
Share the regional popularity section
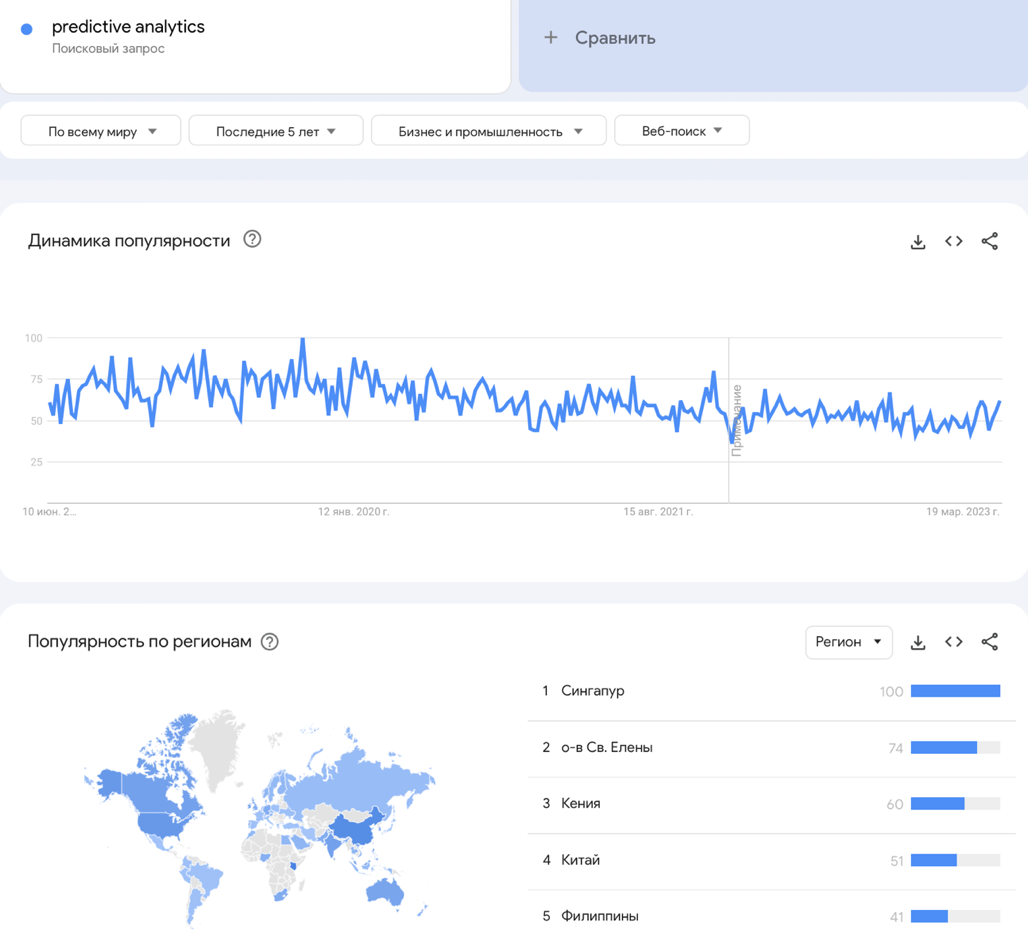(989, 642)
